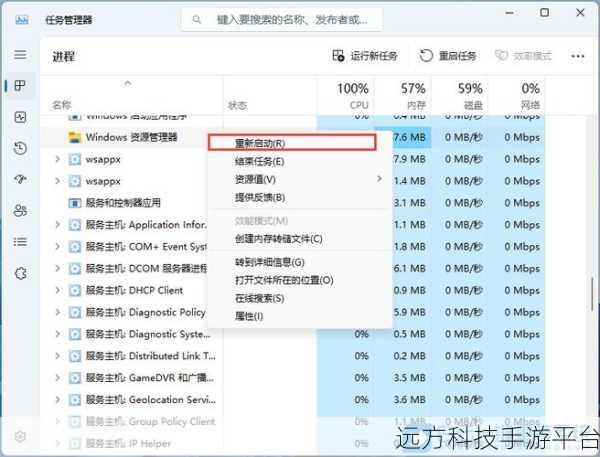
Task: Expand 服务主机: DCOM 服务器进程 group
Action: (x=57, y=268)
